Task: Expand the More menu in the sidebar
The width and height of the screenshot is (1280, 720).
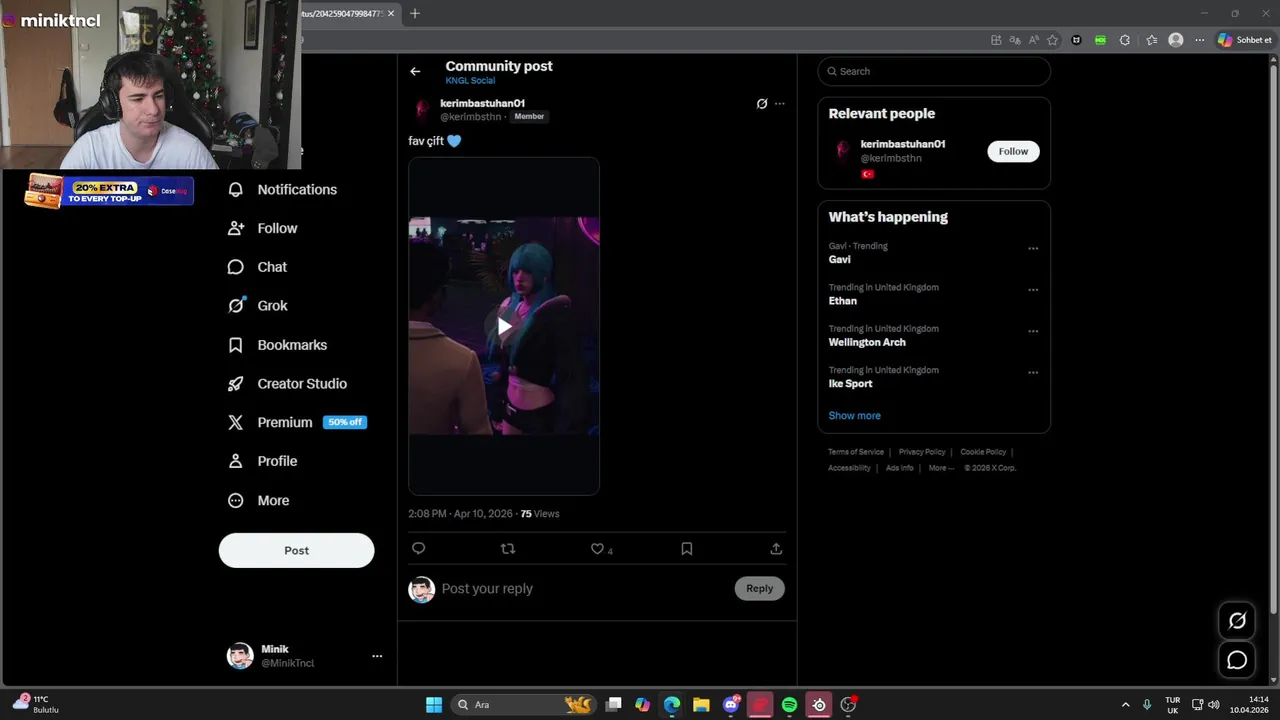Action: pyautogui.click(x=259, y=500)
